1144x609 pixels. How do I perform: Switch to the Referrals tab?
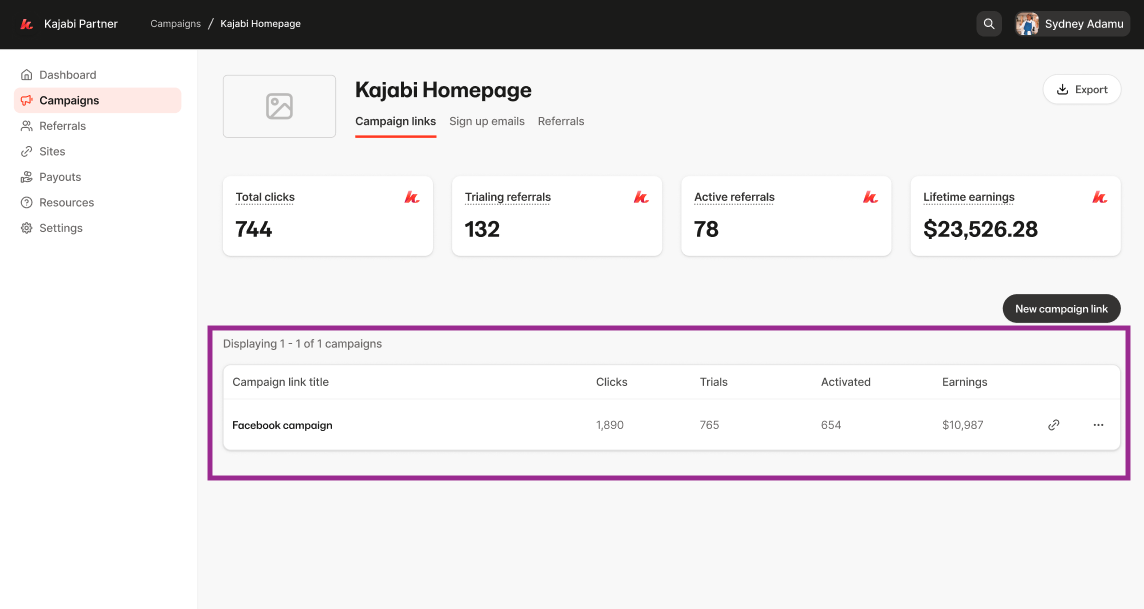point(561,121)
